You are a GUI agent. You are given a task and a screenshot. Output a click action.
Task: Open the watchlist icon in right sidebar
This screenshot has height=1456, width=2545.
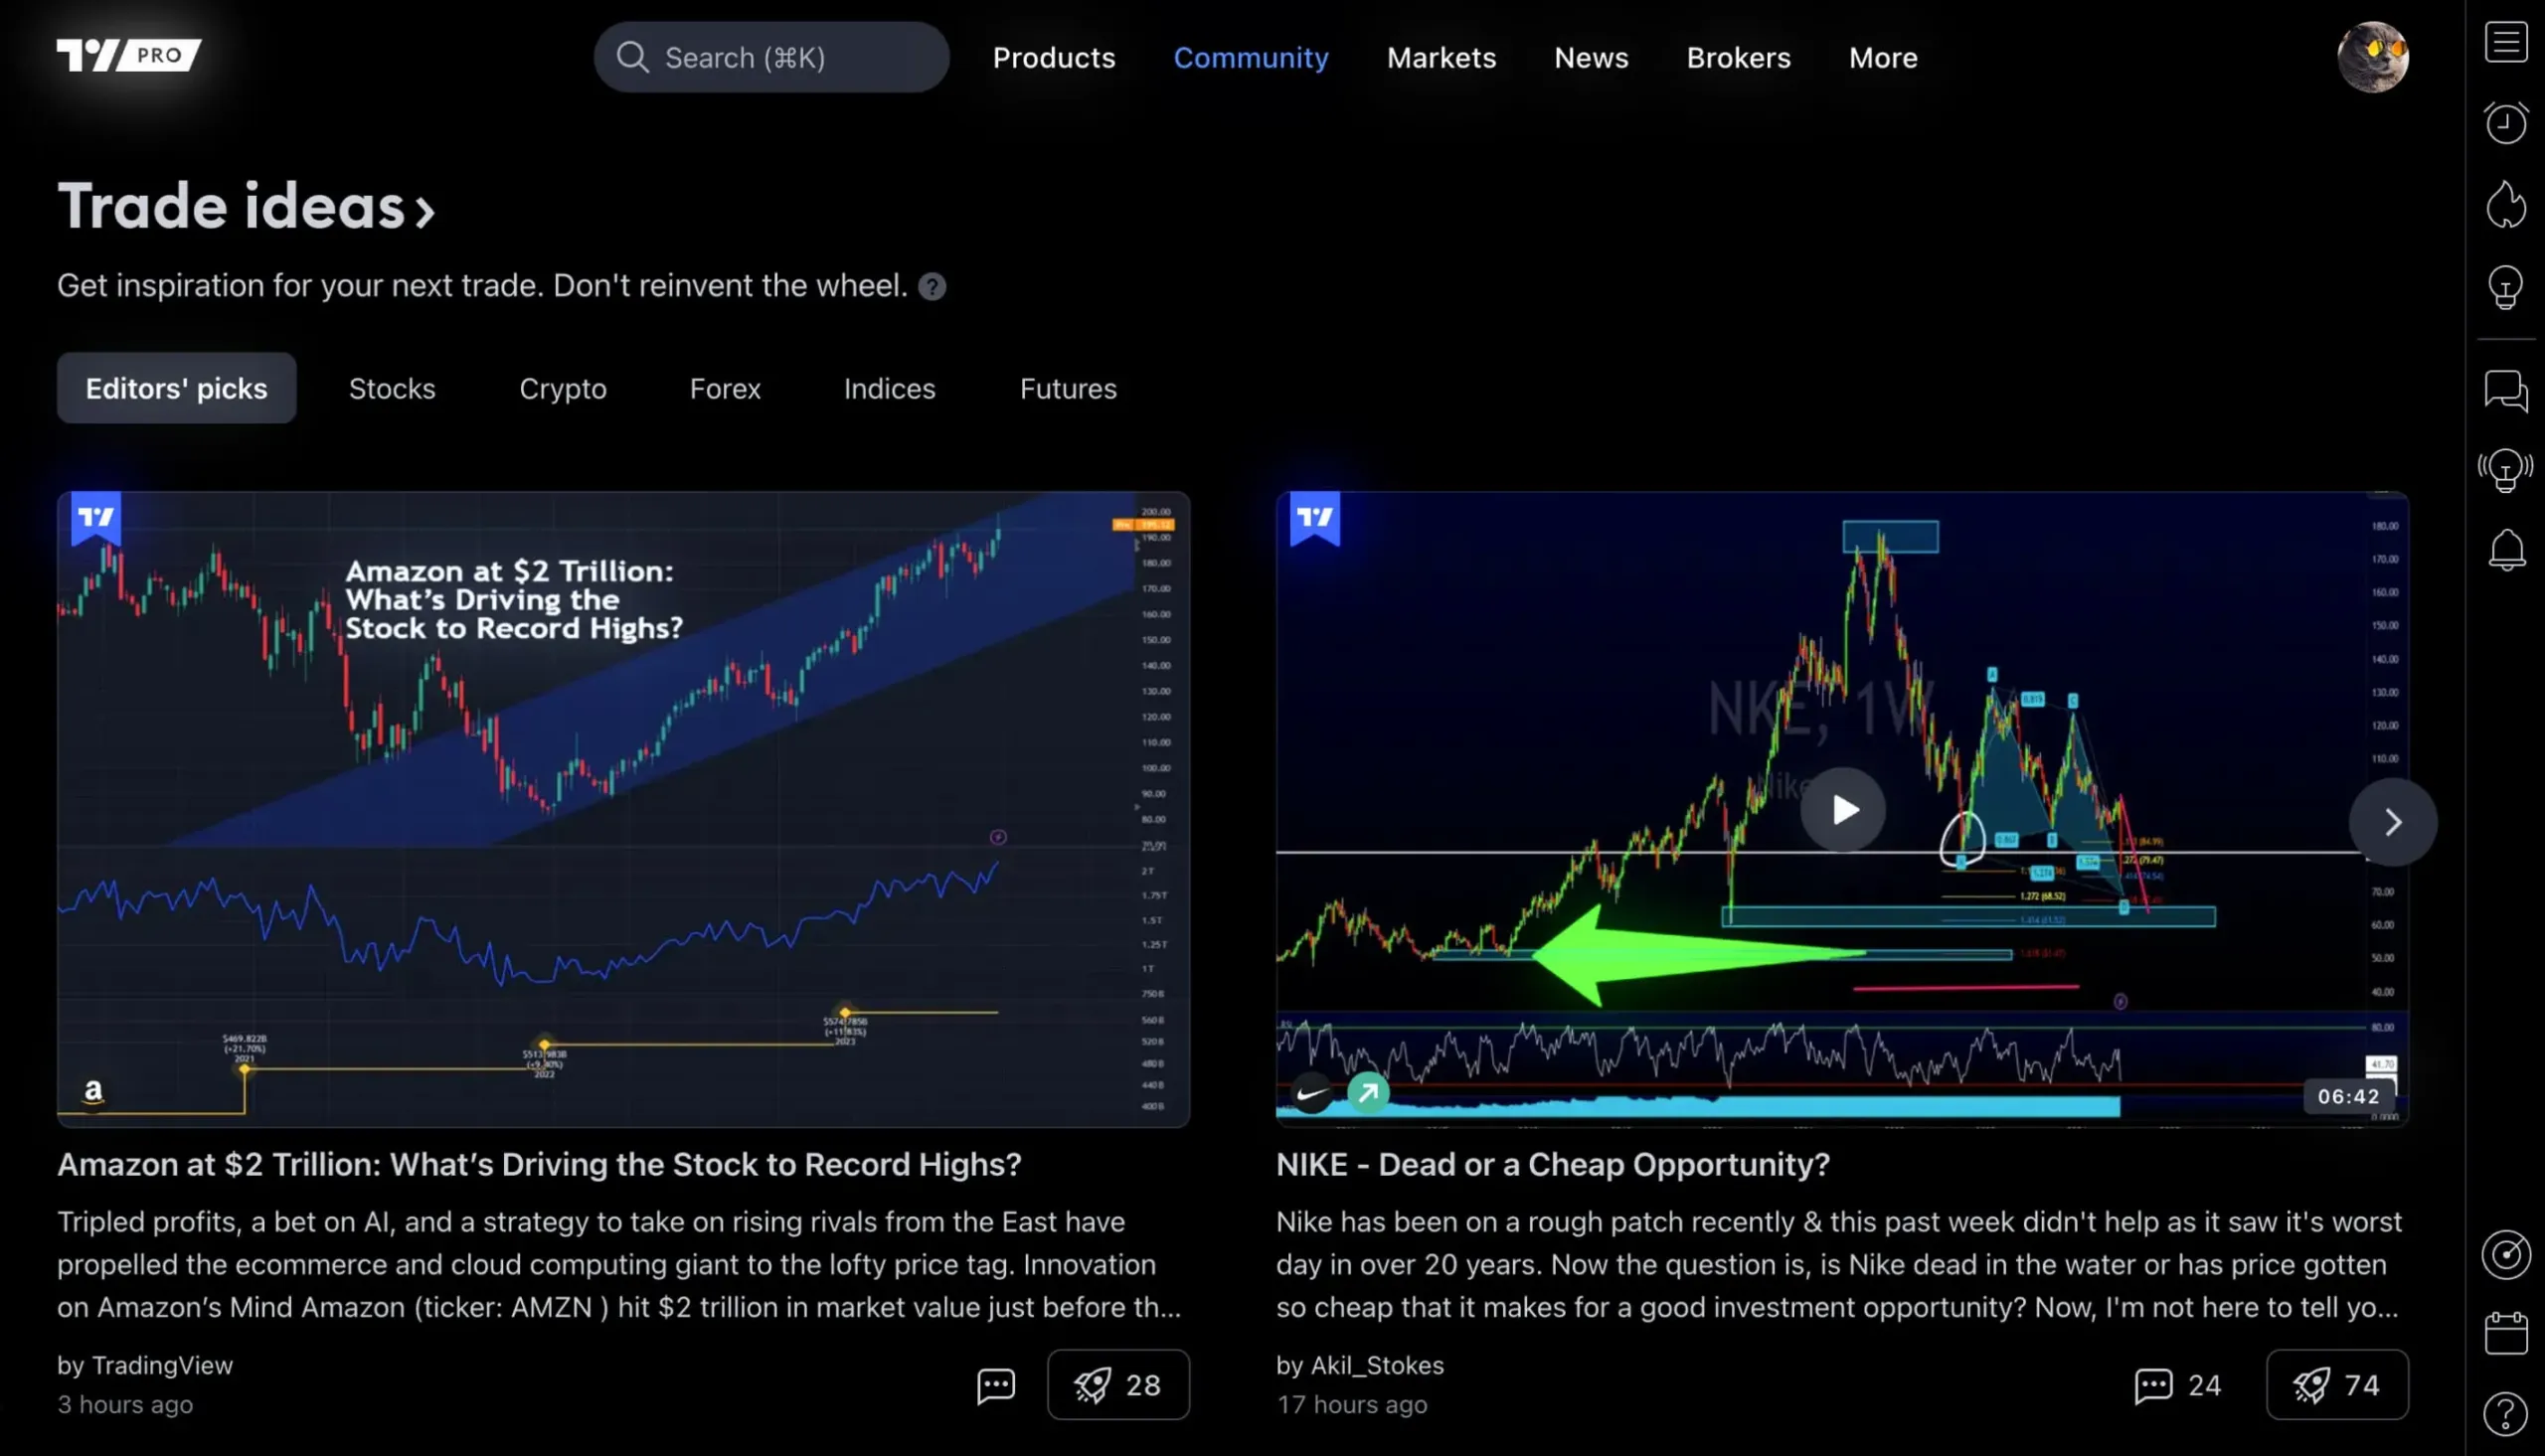tap(2505, 43)
